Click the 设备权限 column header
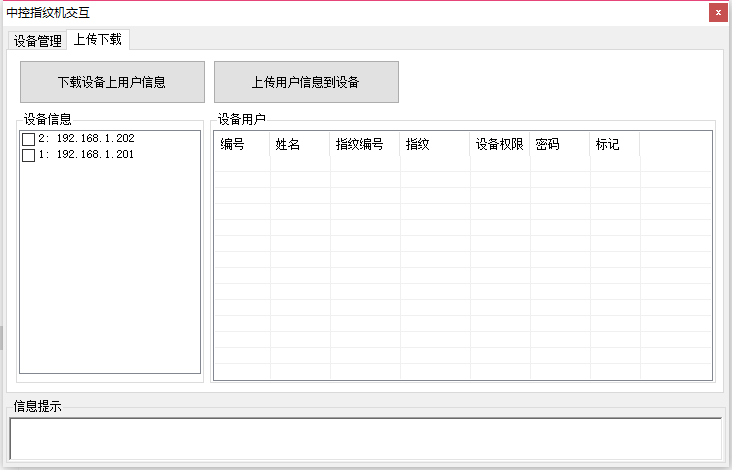 [499, 145]
